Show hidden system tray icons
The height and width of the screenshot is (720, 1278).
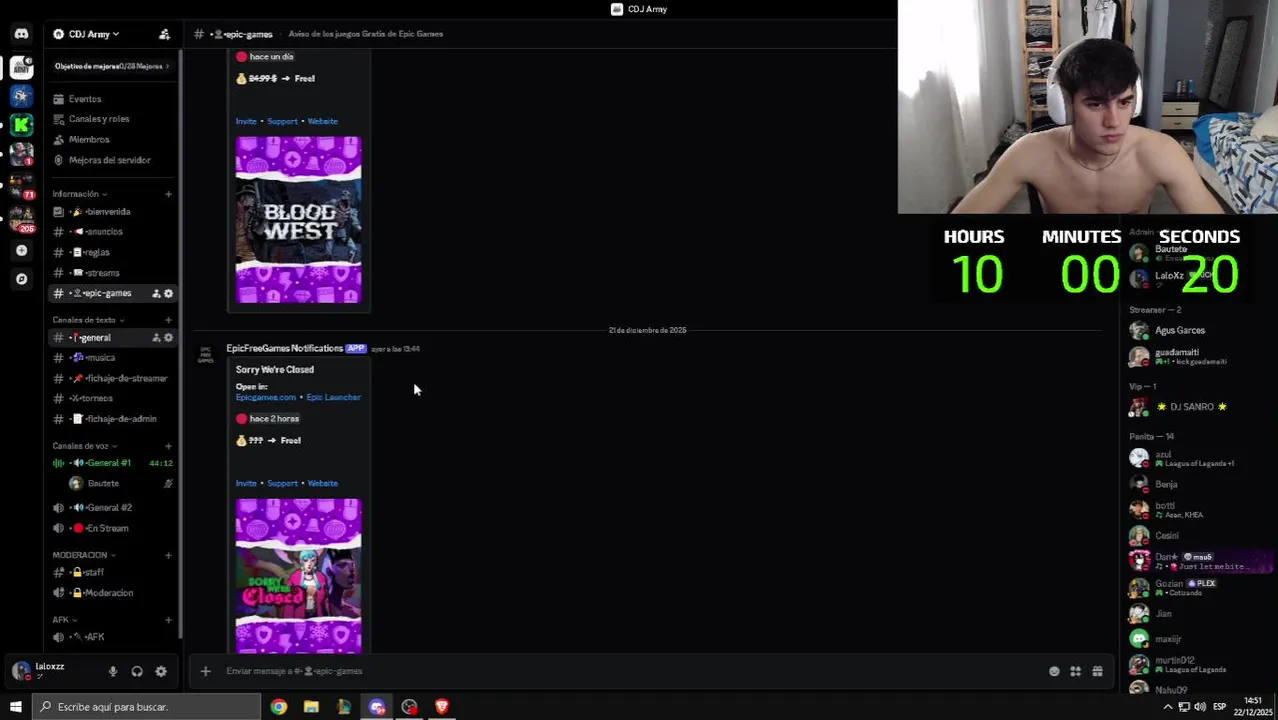click(x=1169, y=707)
